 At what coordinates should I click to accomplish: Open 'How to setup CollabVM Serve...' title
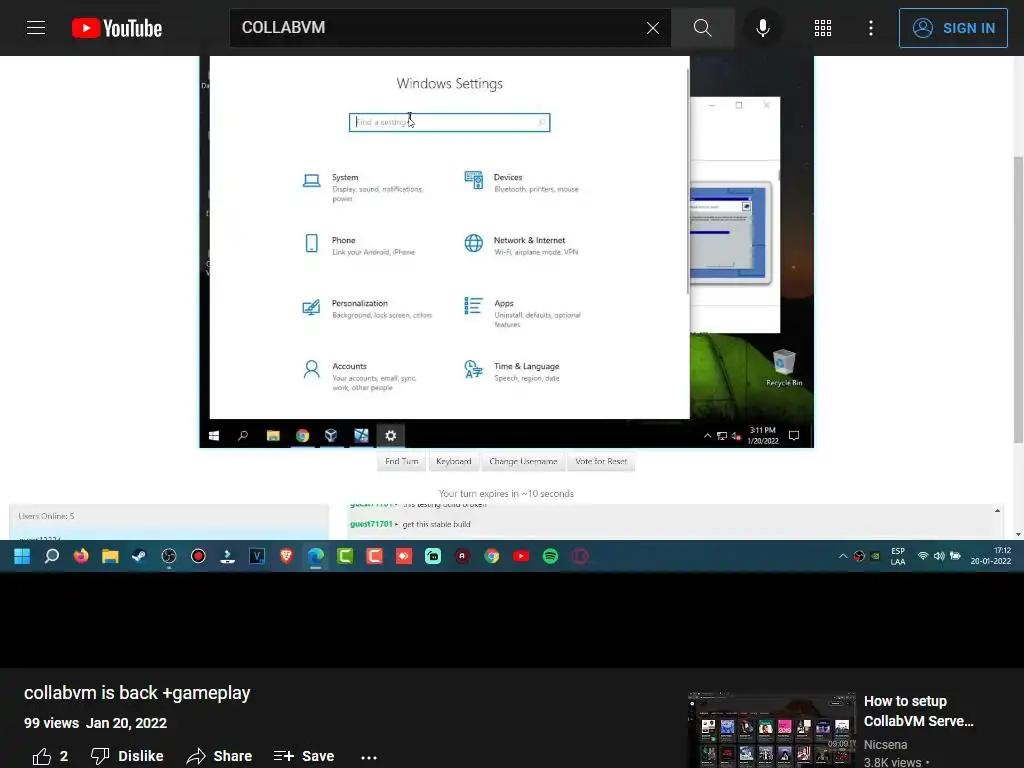918,711
